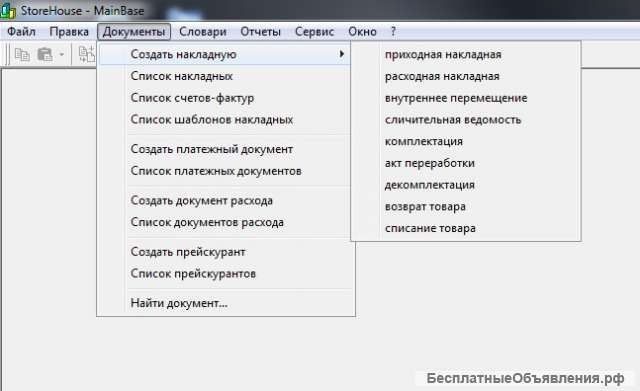Select сличительная ведомость
The width and height of the screenshot is (640, 391).
(x=466, y=120)
